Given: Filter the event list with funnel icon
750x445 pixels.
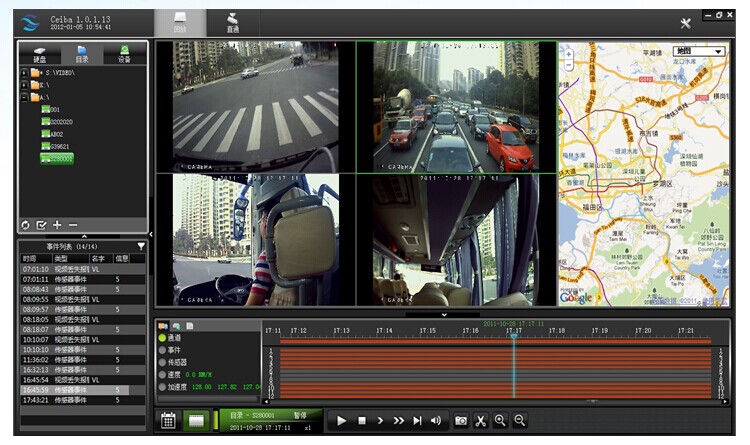Looking at the screenshot, I should pos(141,246).
